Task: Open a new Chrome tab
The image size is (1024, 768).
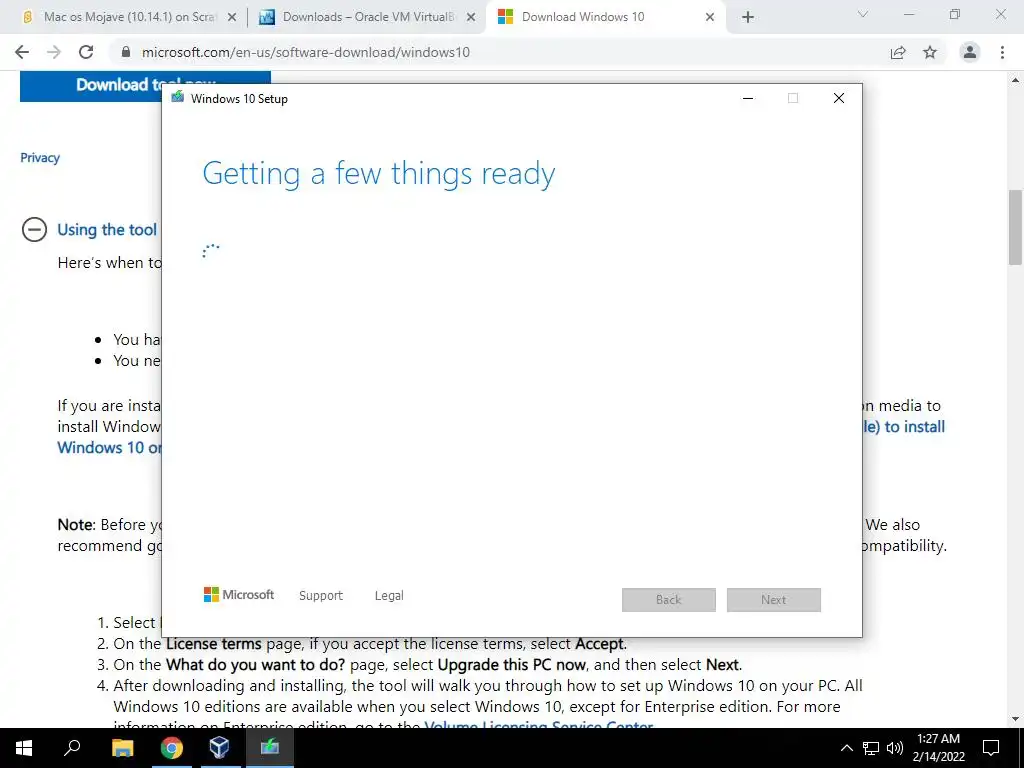Action: pyautogui.click(x=748, y=17)
